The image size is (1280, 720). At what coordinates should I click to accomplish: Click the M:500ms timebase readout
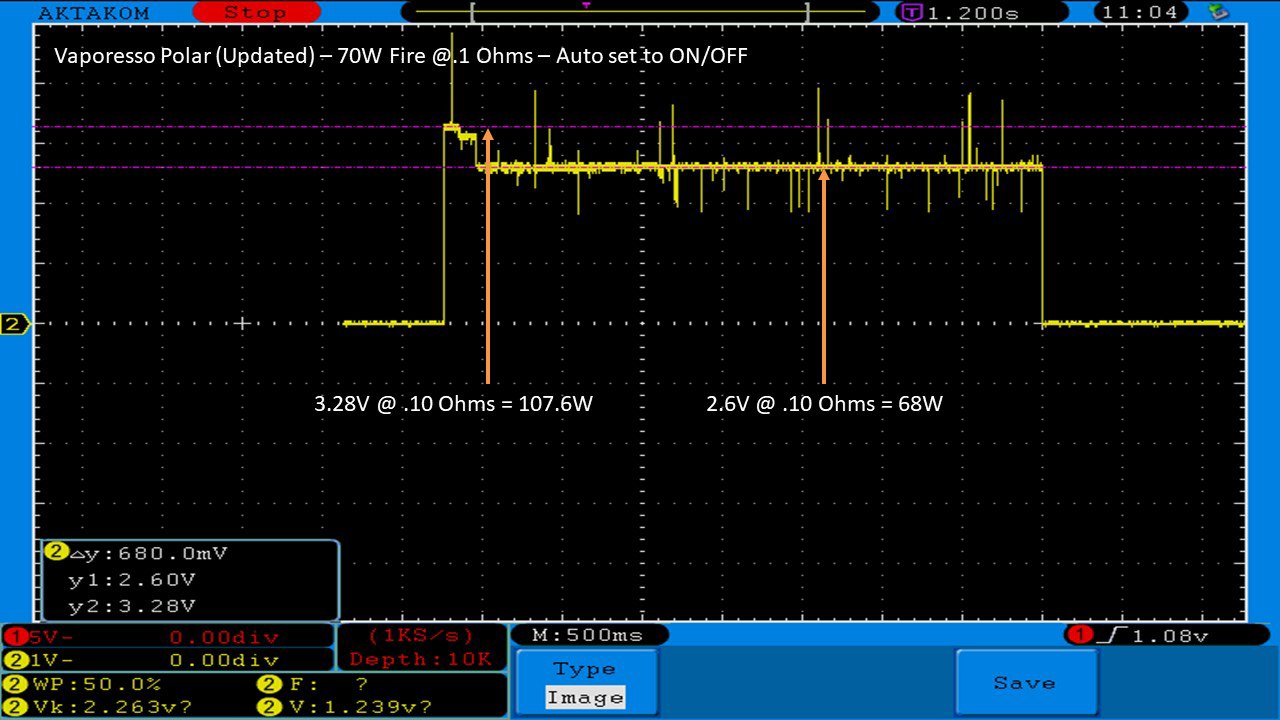tap(589, 635)
